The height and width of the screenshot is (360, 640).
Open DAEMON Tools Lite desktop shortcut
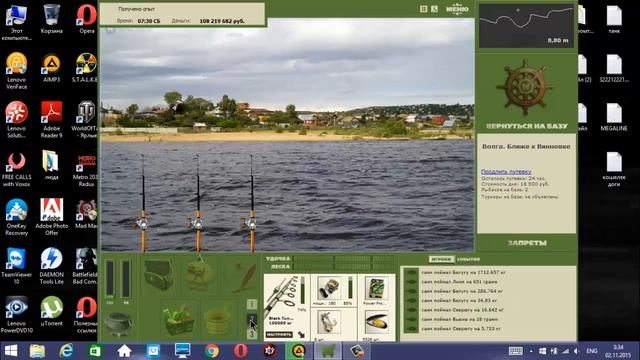[x=51, y=266]
